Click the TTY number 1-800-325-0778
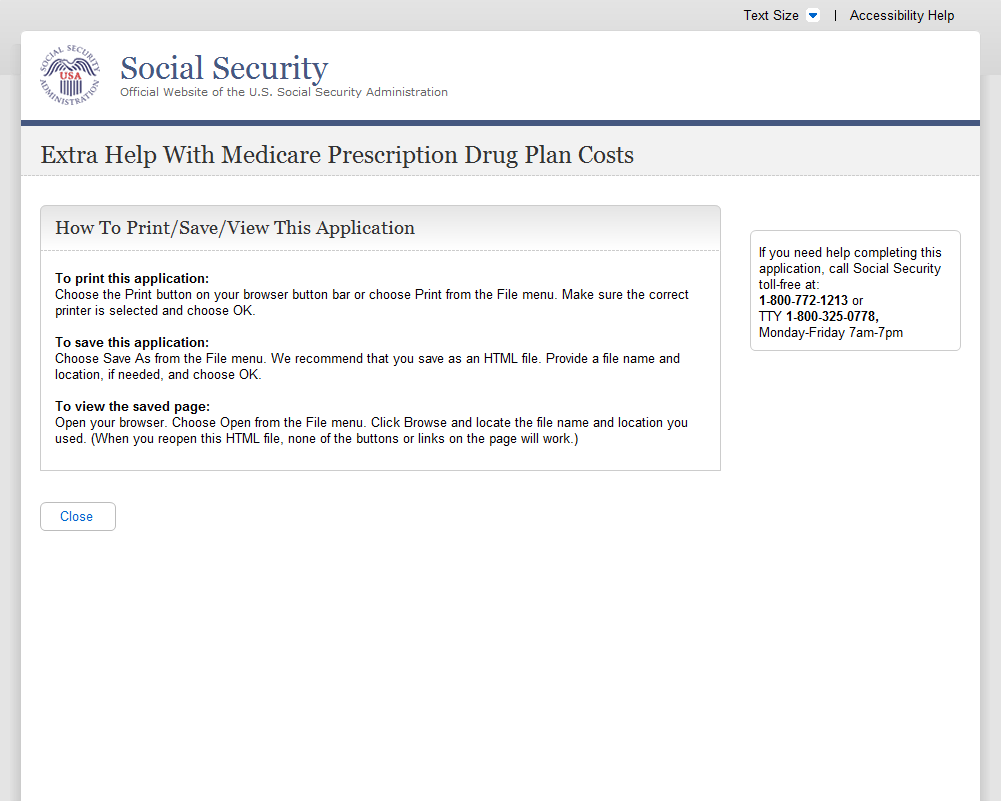 [831, 317]
